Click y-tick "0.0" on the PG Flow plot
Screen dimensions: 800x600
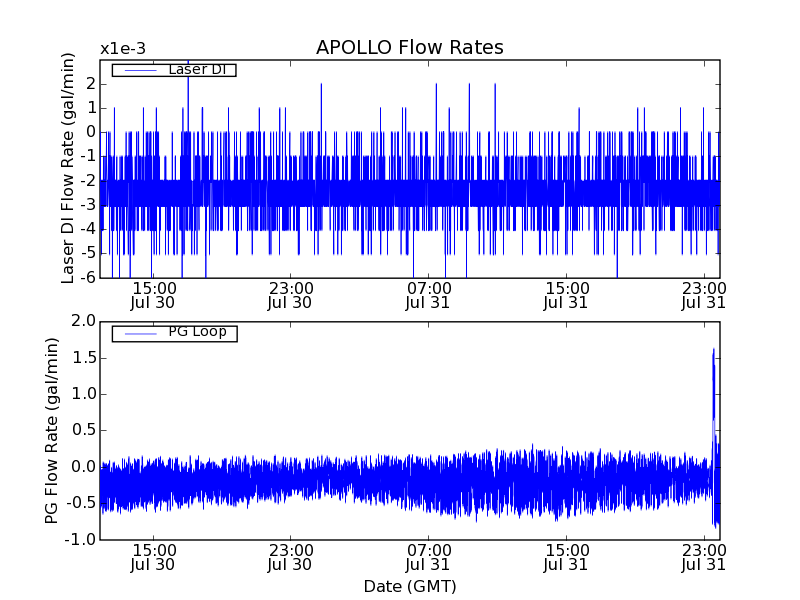pos(84,466)
